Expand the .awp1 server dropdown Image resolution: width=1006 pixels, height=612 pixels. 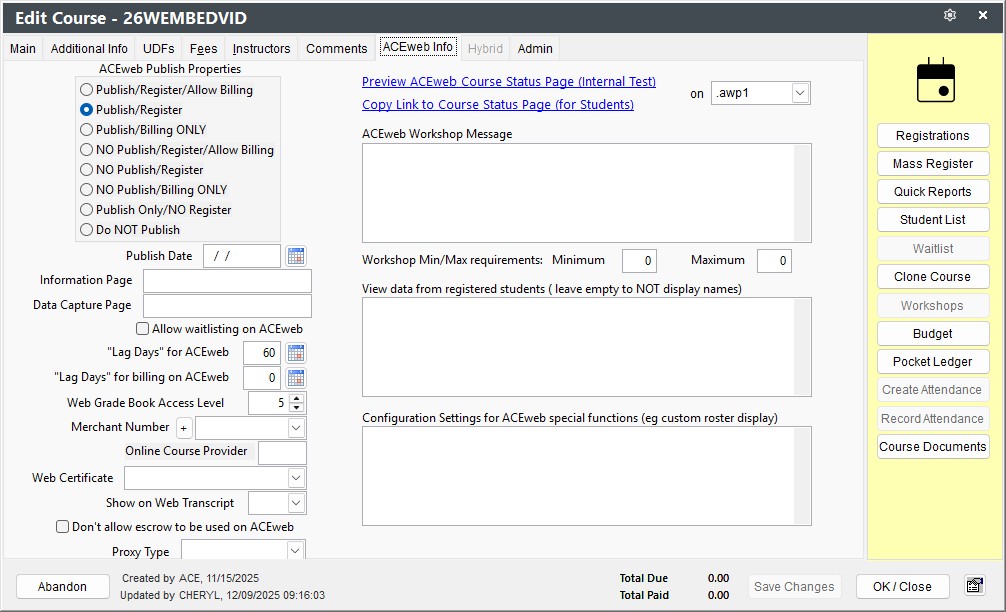(800, 93)
